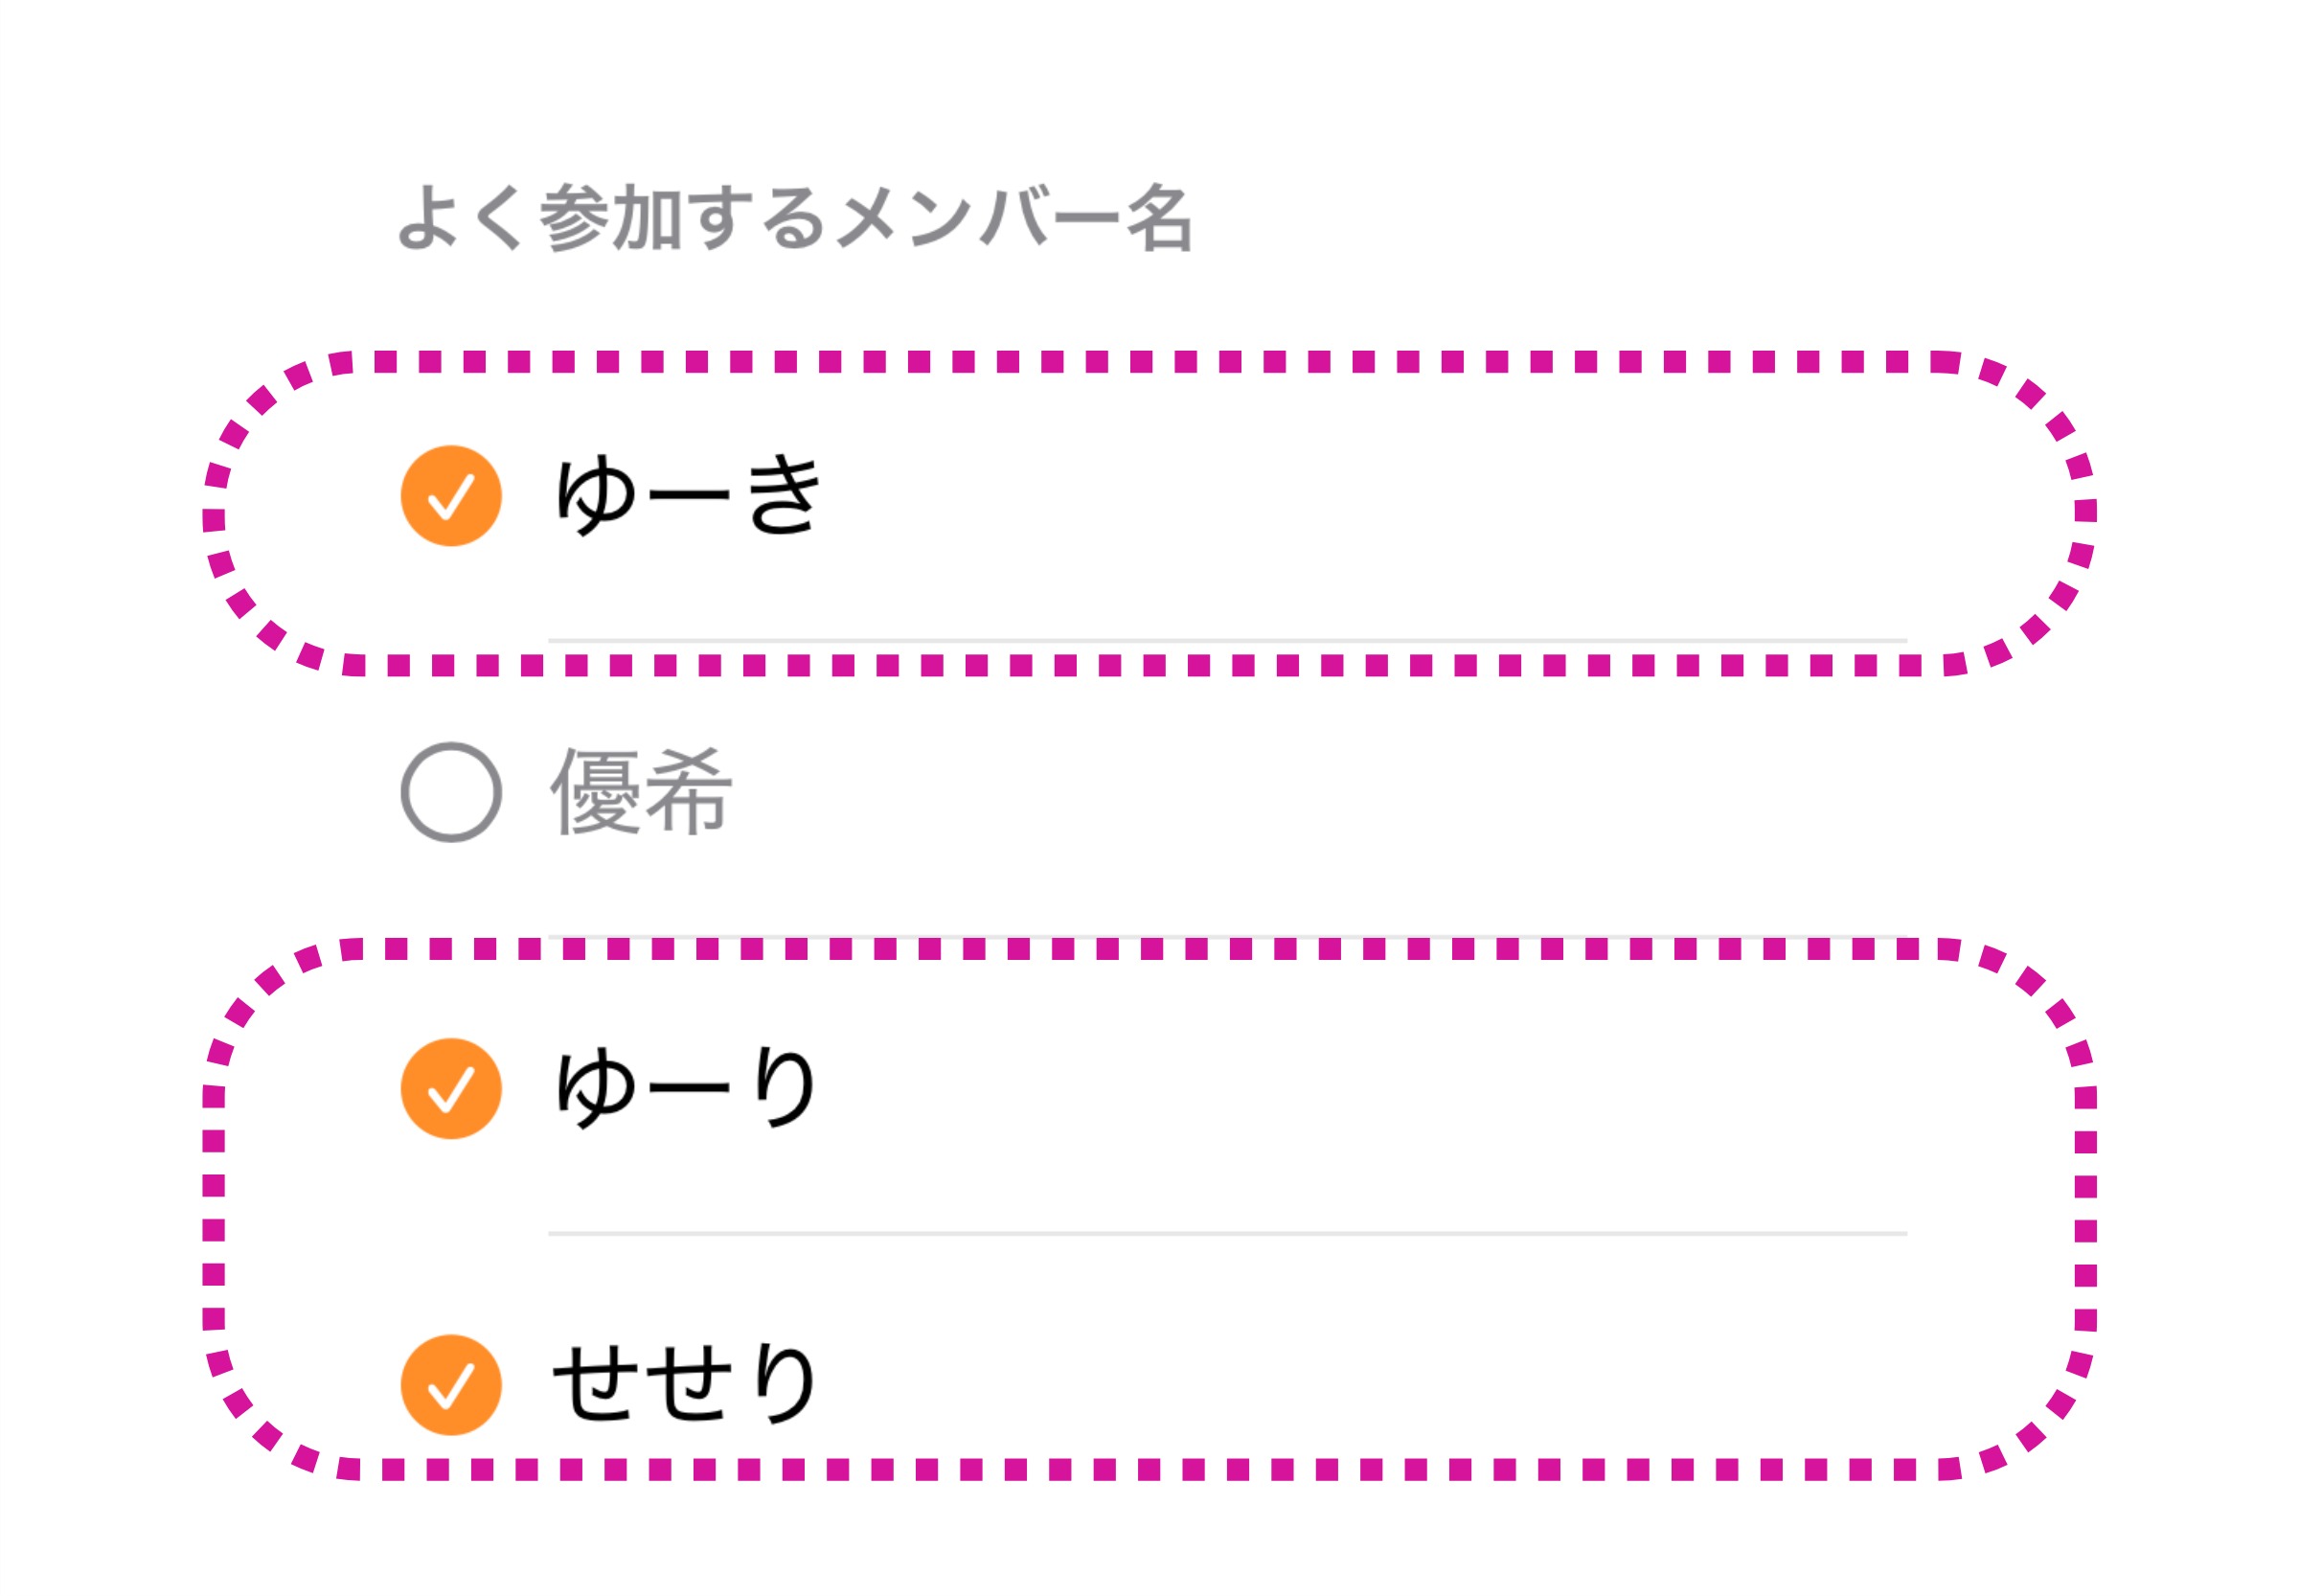This screenshot has height=1596, width=2299.
Task: Uncheck the orange ゆーり checkbox
Action: (450, 1089)
